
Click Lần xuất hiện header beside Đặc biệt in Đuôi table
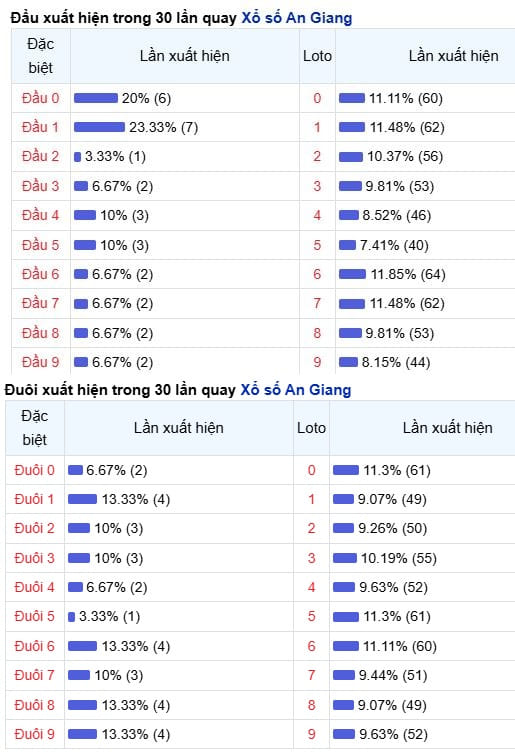[179, 428]
